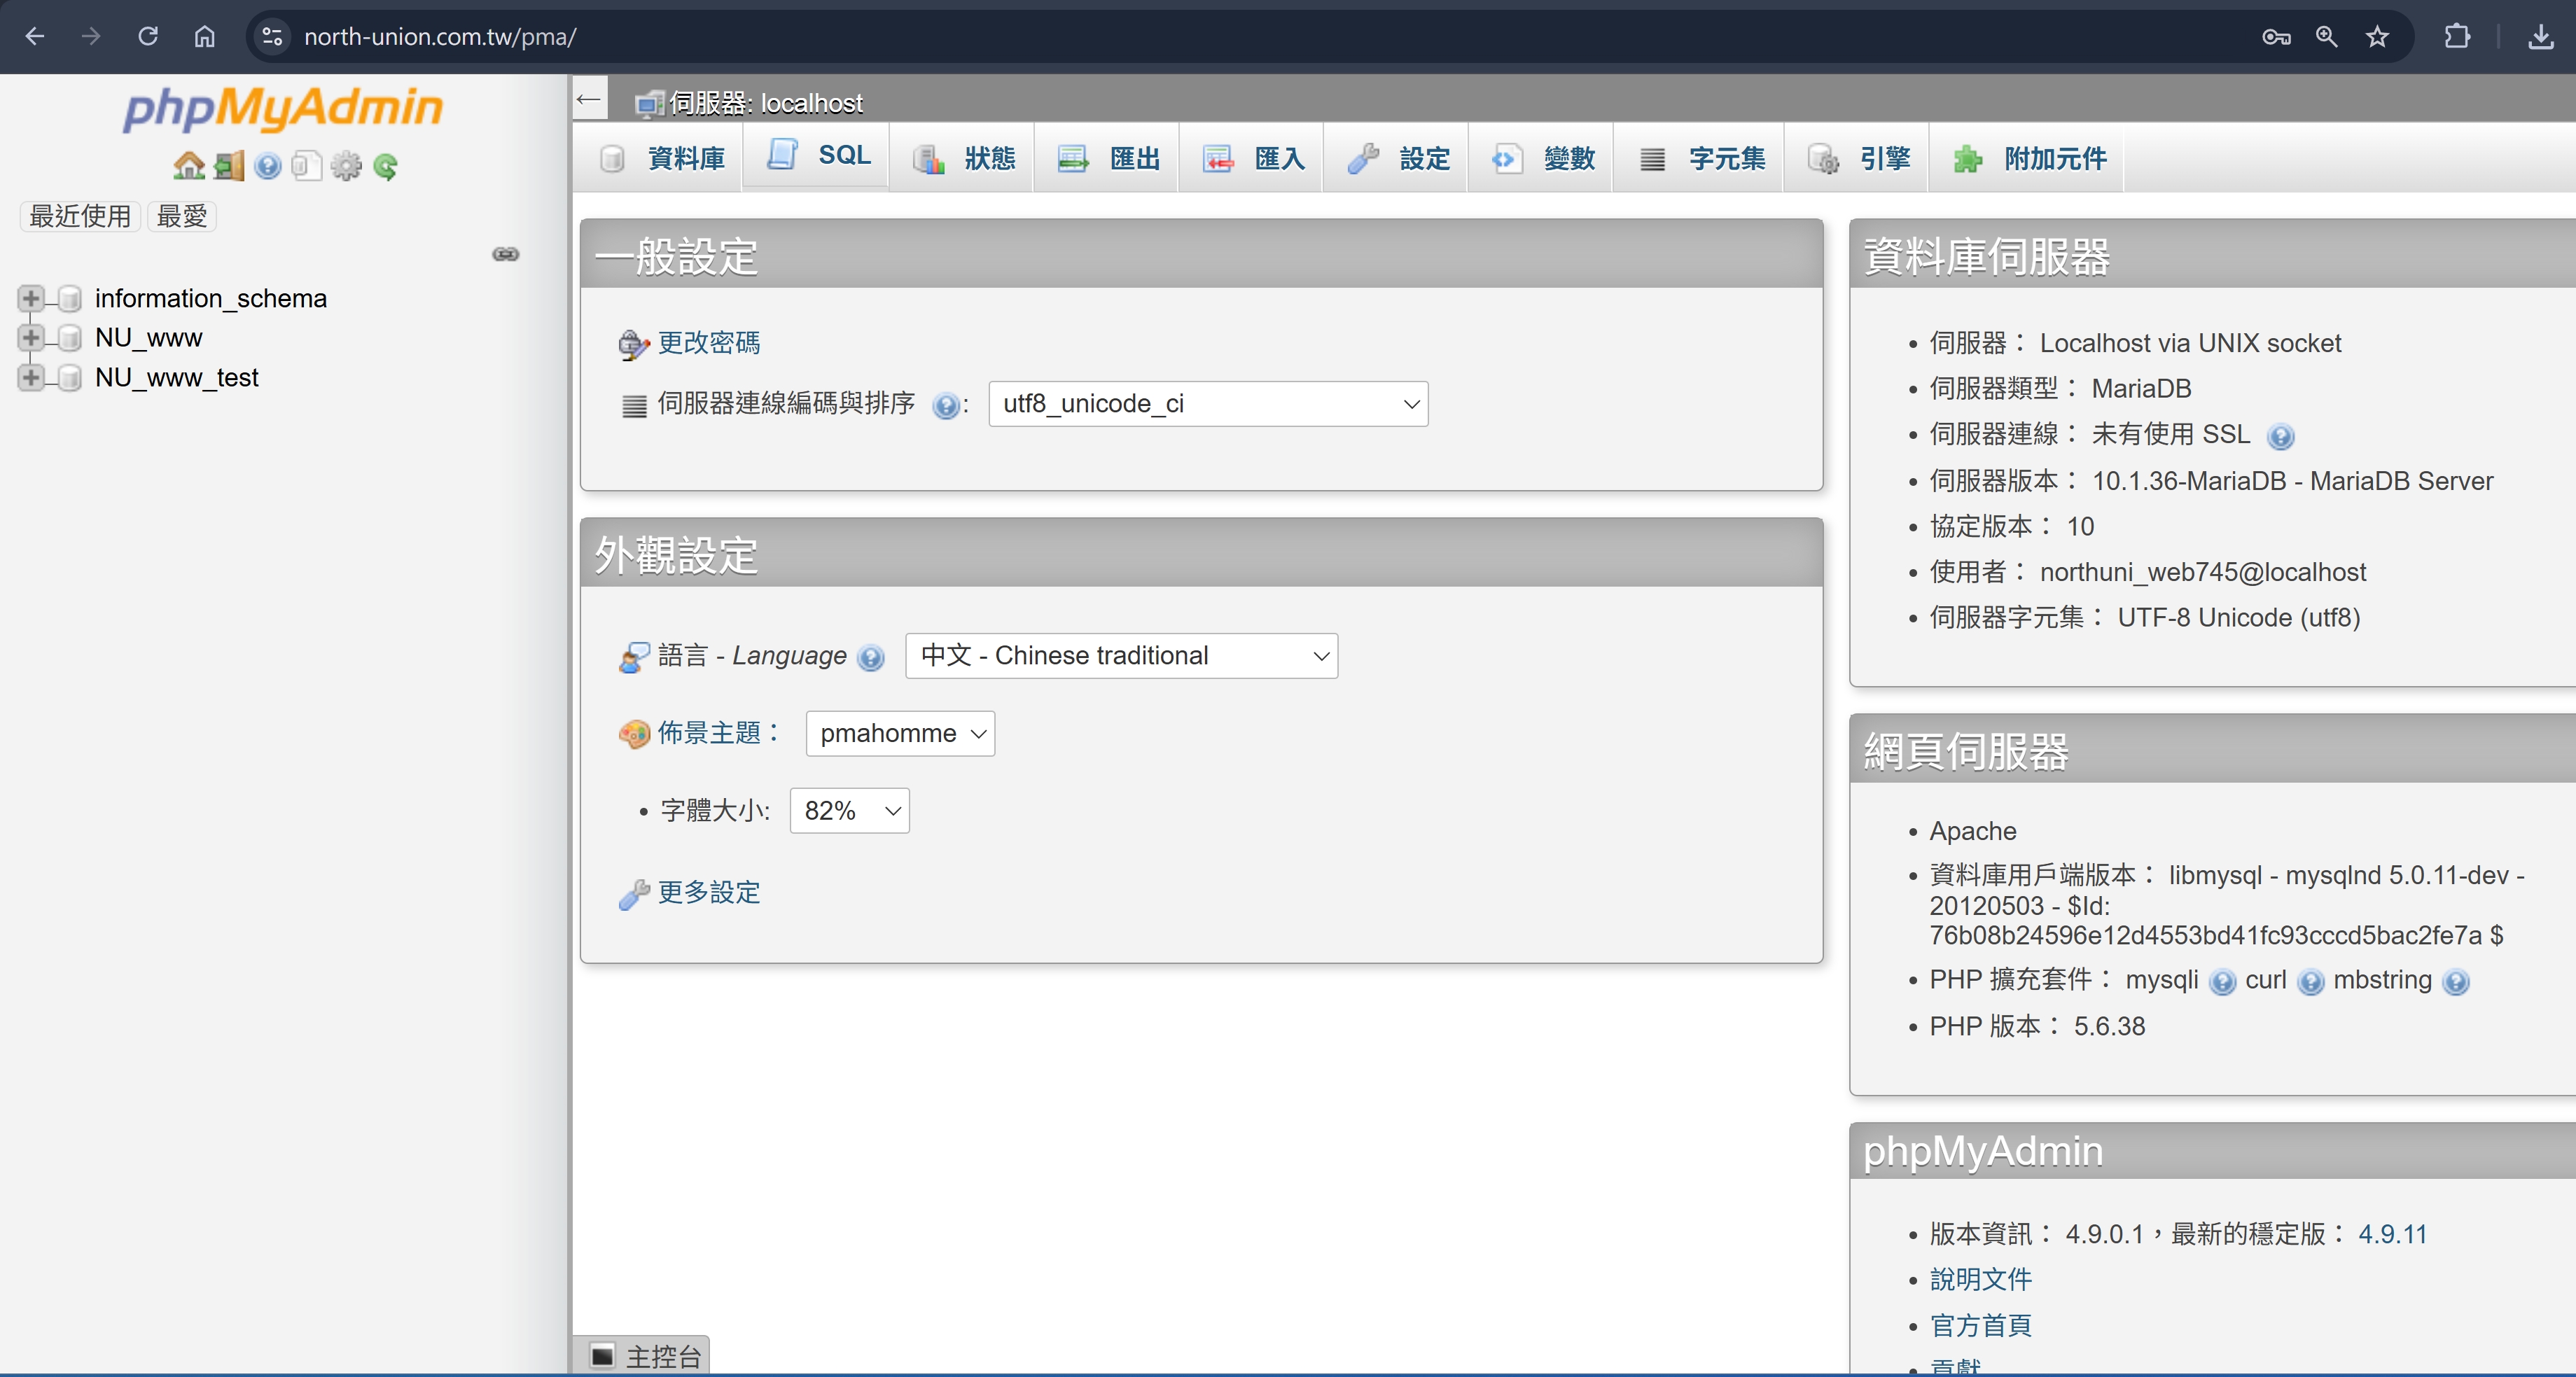The height and width of the screenshot is (1377, 2576).
Task: Click browser home button
Action: [204, 37]
